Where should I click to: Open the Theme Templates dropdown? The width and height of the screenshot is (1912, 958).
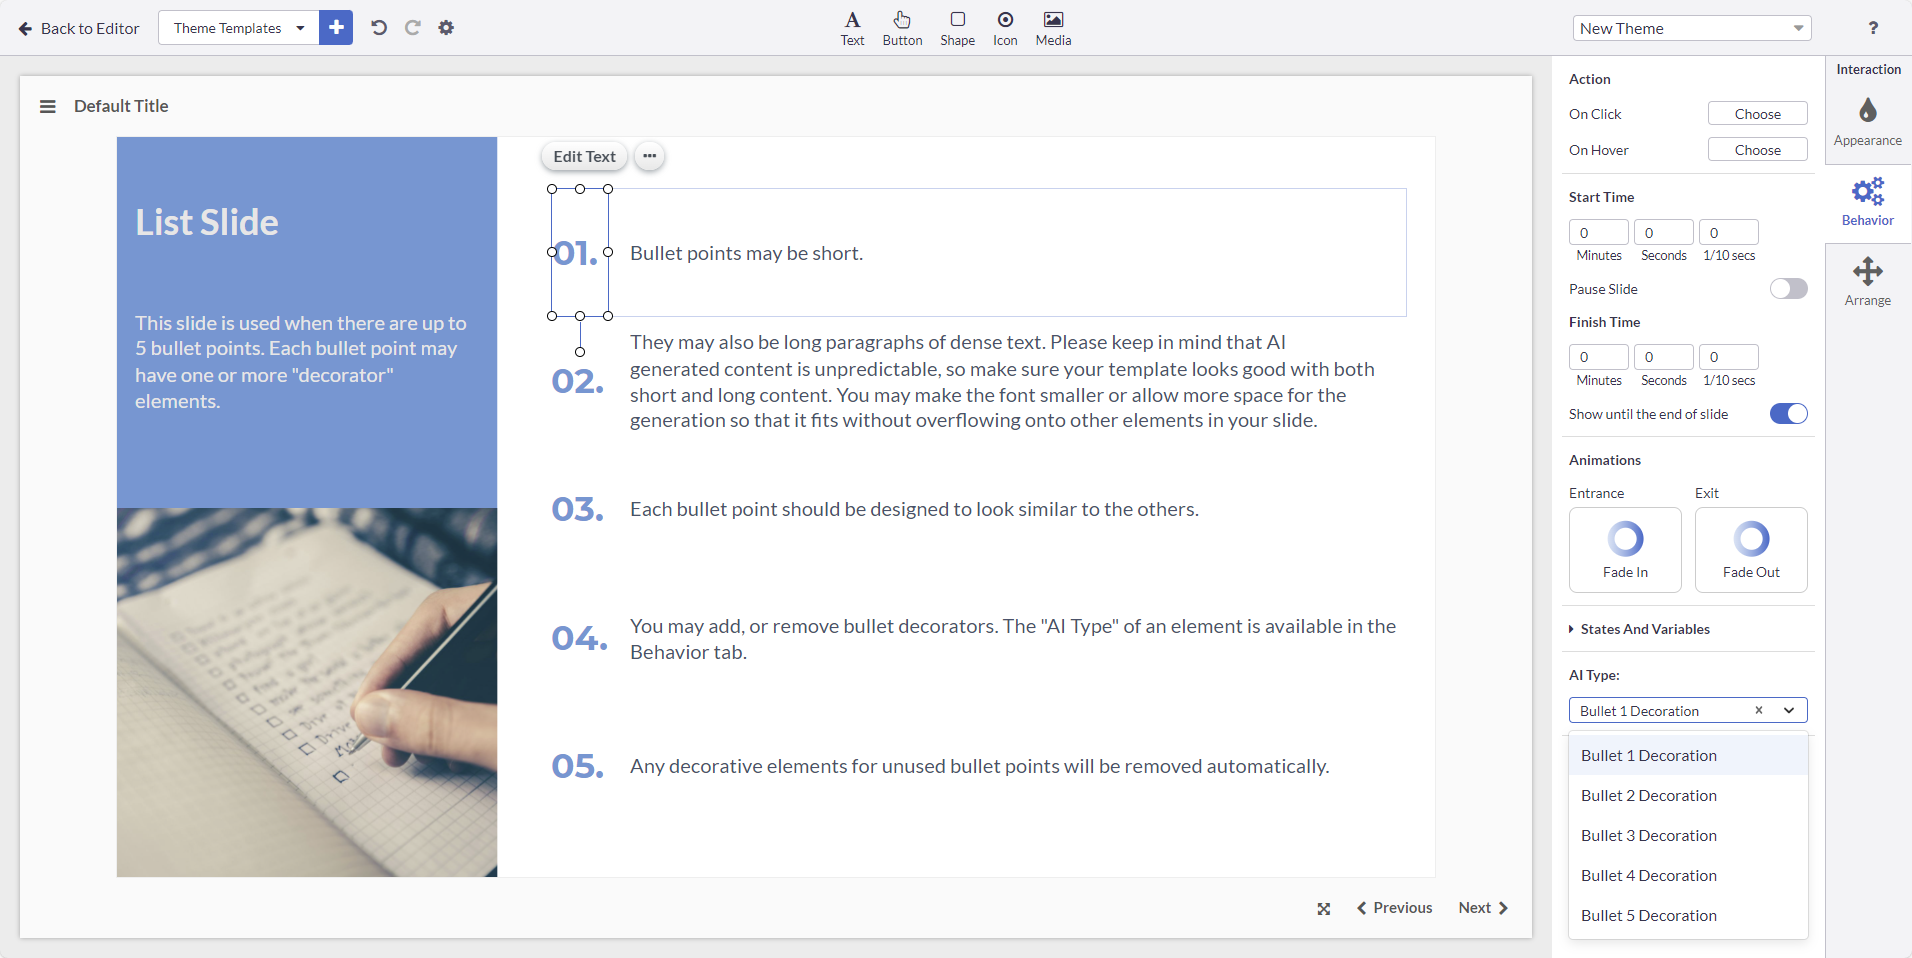point(237,27)
